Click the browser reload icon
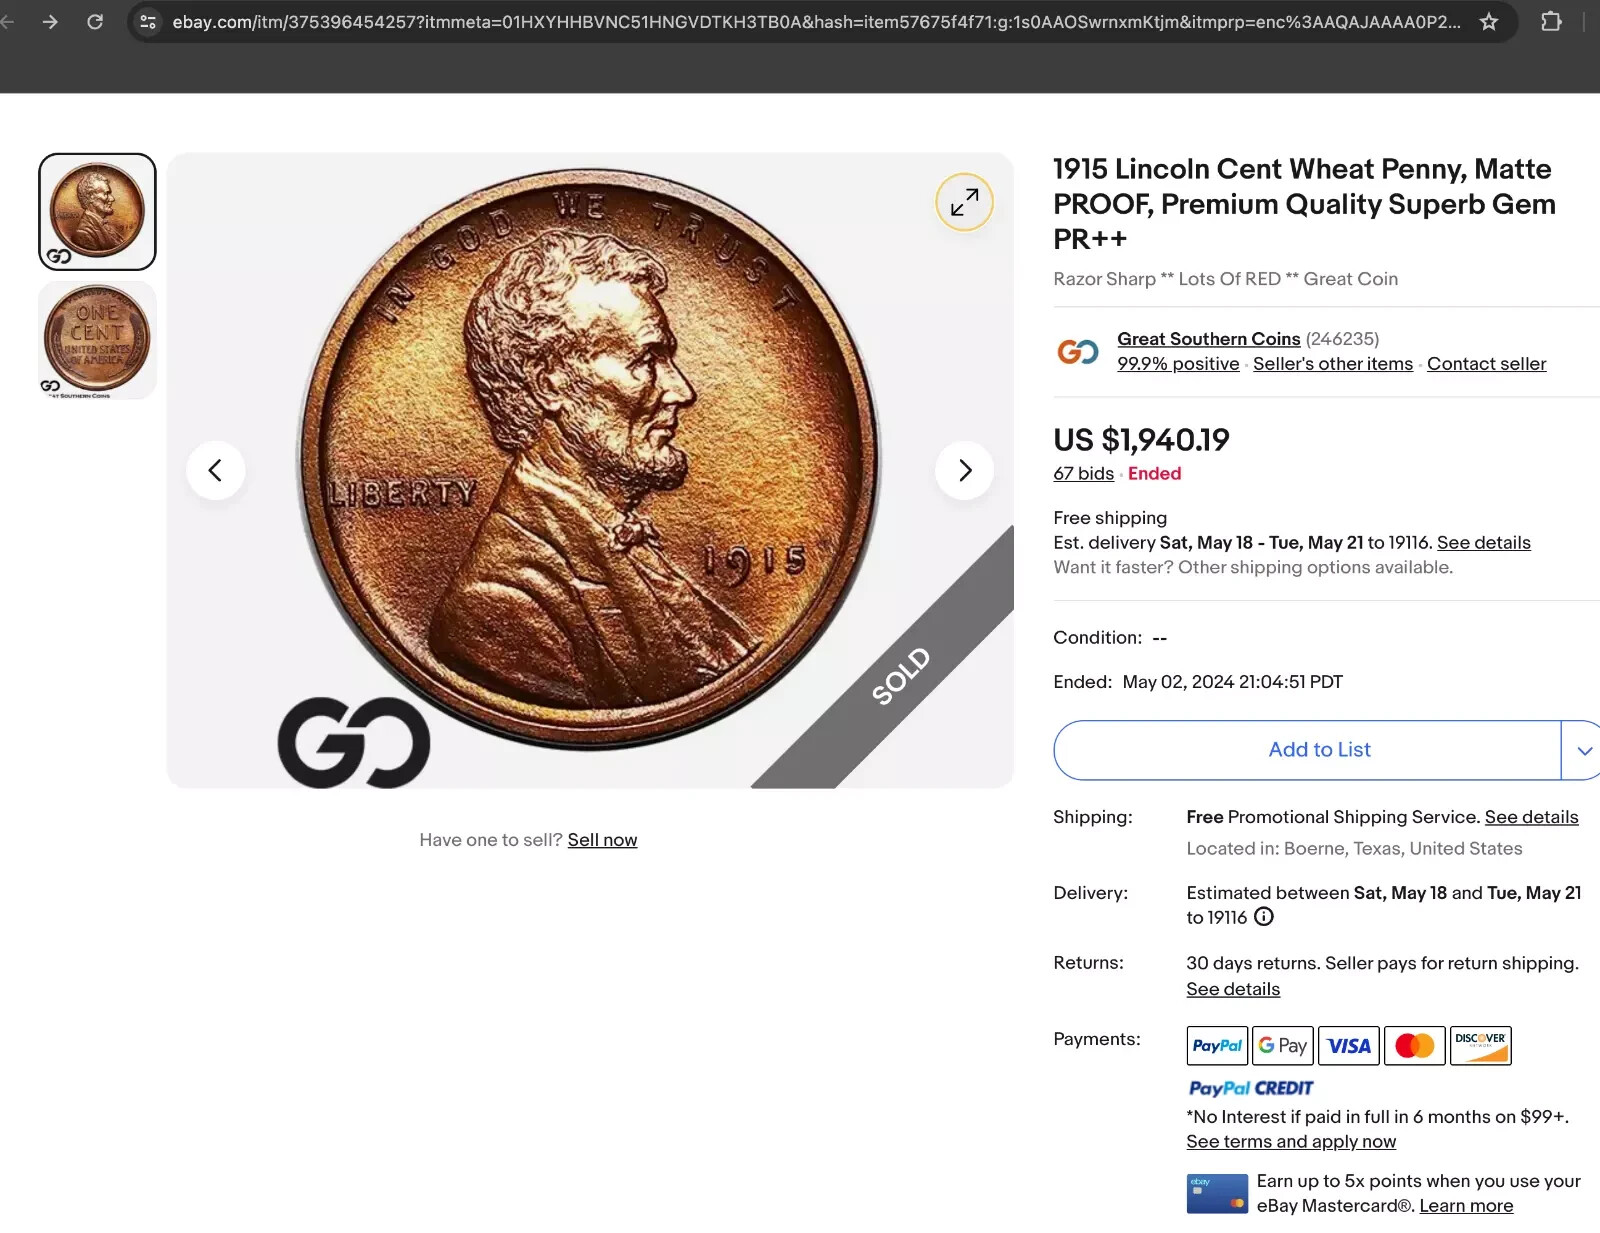 point(95,21)
